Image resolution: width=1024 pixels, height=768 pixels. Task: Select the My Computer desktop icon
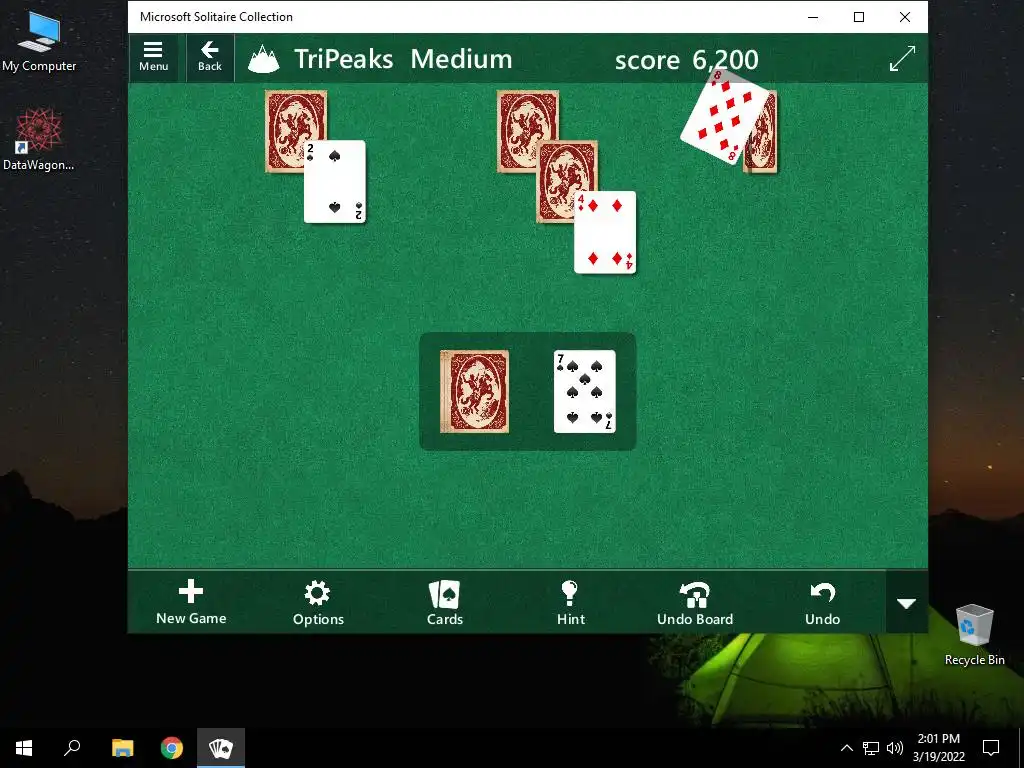39,41
